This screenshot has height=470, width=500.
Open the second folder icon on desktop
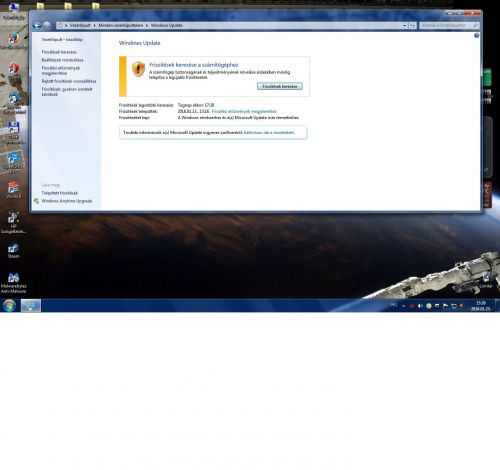click(x=68, y=5)
